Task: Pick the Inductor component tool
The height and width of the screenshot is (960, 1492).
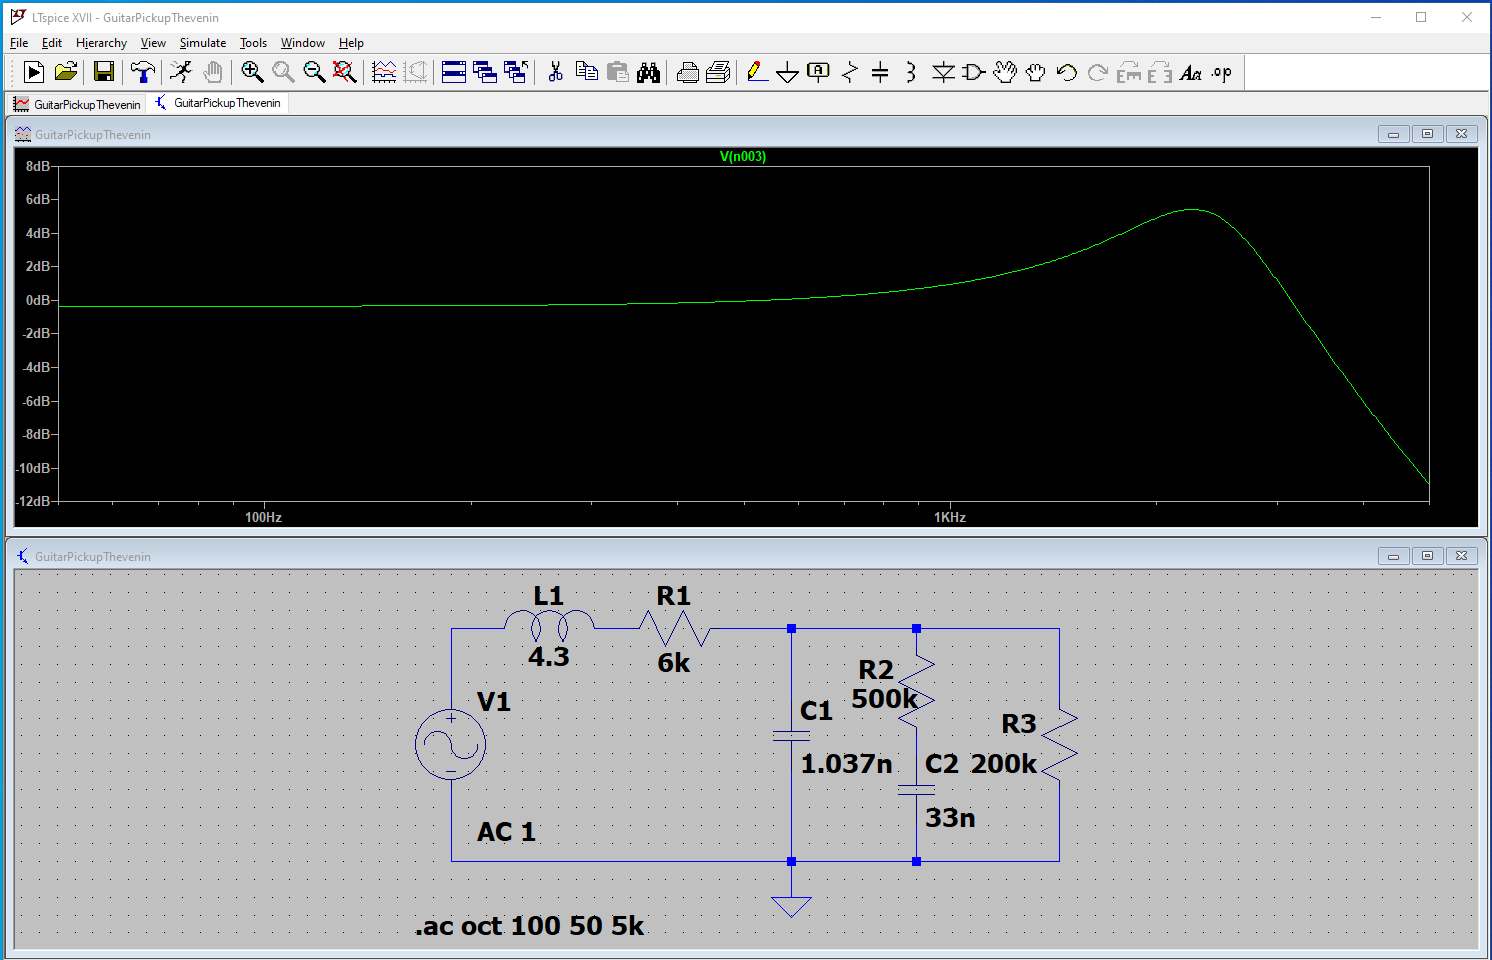Action: coord(910,72)
